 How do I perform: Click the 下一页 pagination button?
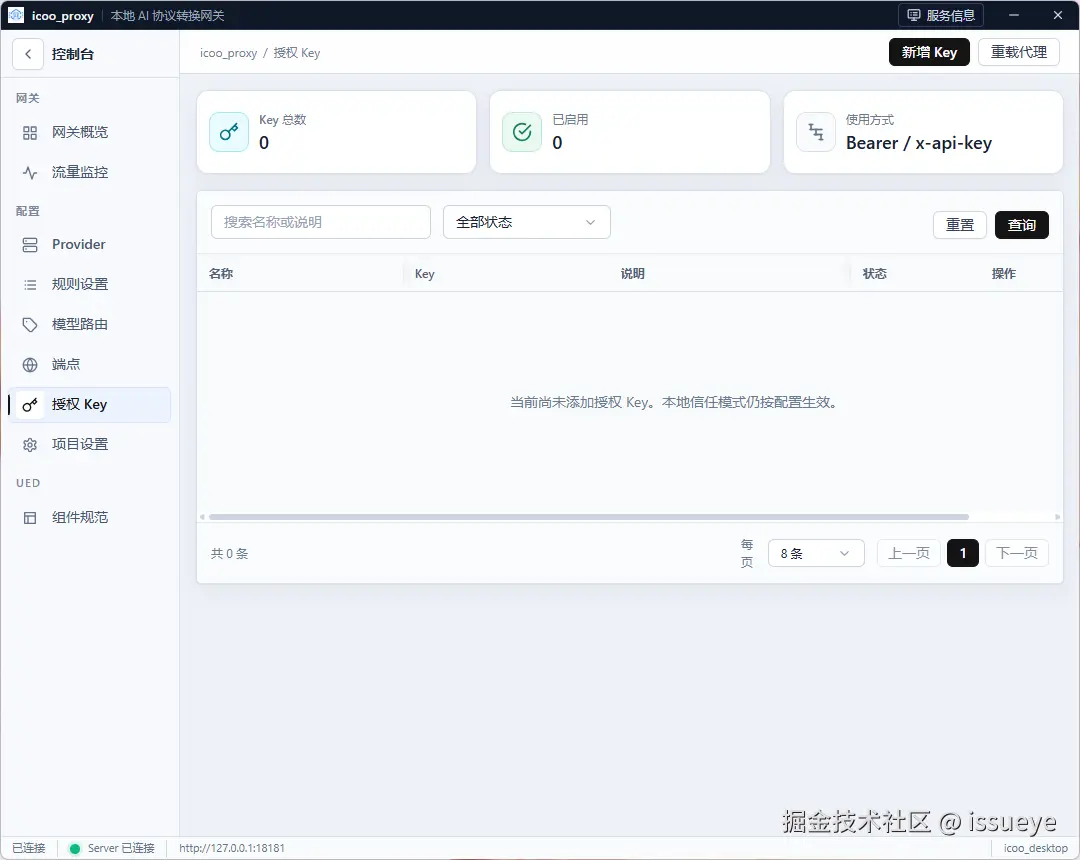1017,554
